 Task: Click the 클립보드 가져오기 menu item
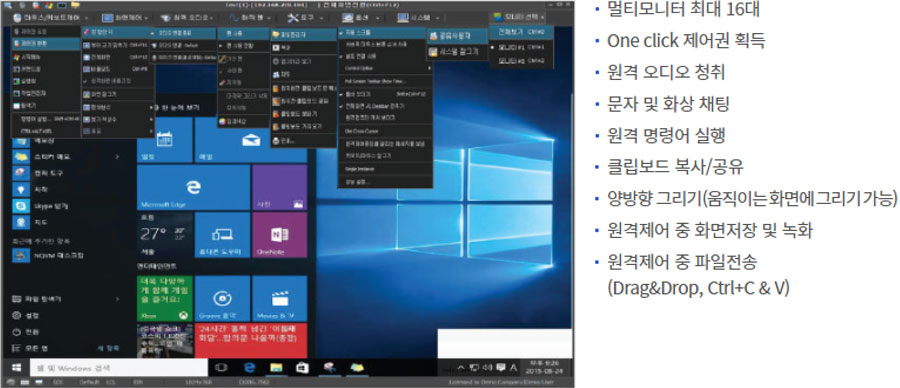pos(303,126)
